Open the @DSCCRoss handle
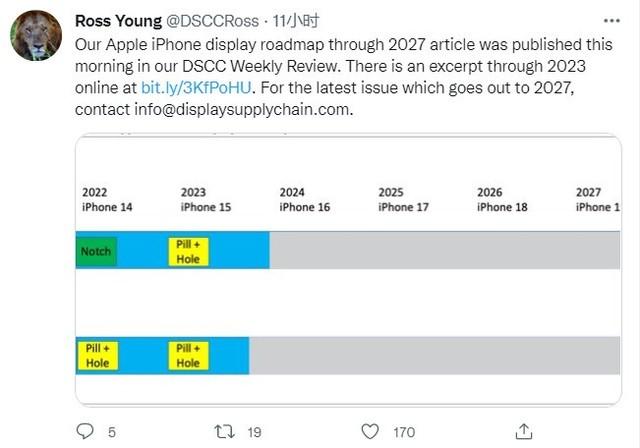 coord(212,21)
